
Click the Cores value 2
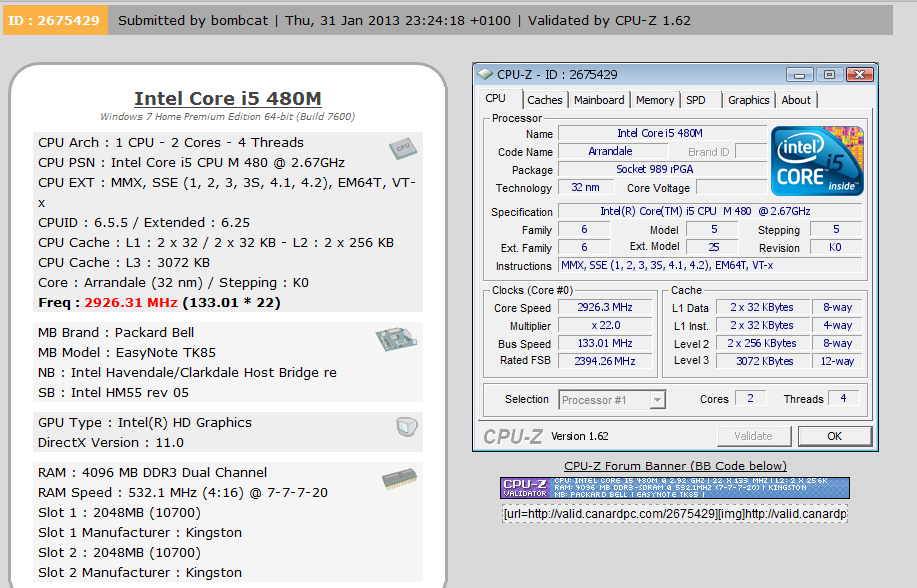click(x=750, y=398)
